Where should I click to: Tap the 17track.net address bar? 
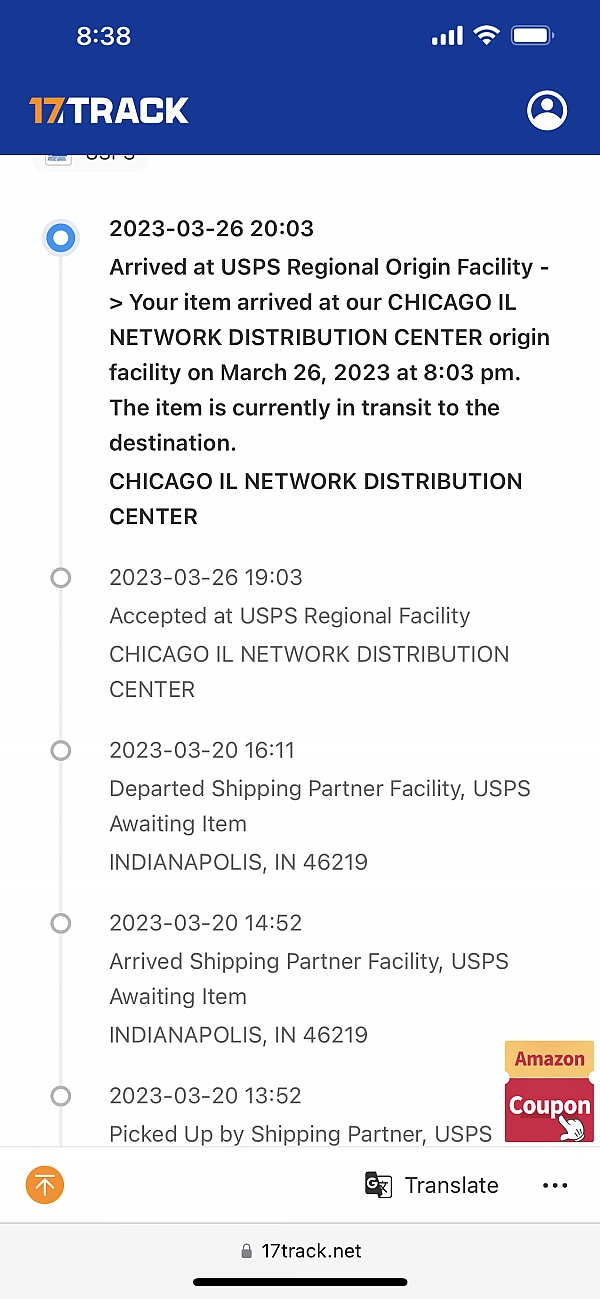pos(311,1251)
